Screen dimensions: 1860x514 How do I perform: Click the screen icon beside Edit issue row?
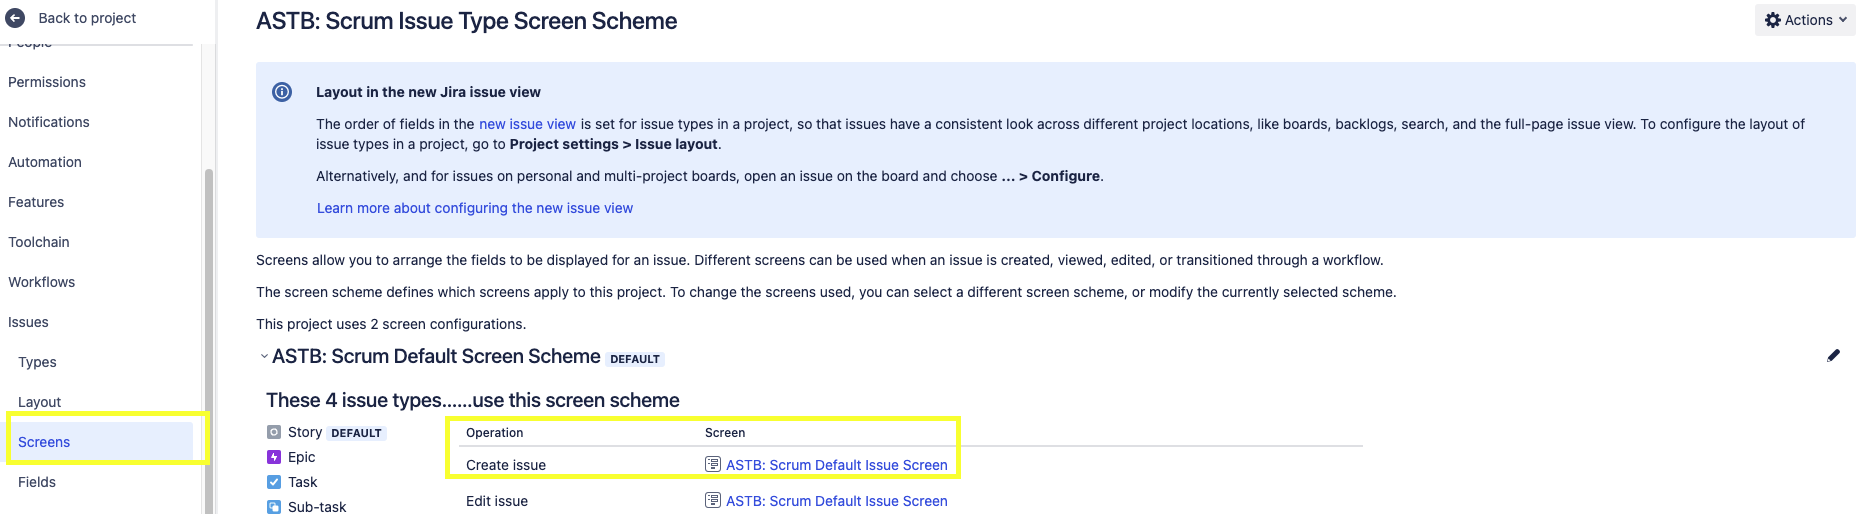(x=713, y=500)
